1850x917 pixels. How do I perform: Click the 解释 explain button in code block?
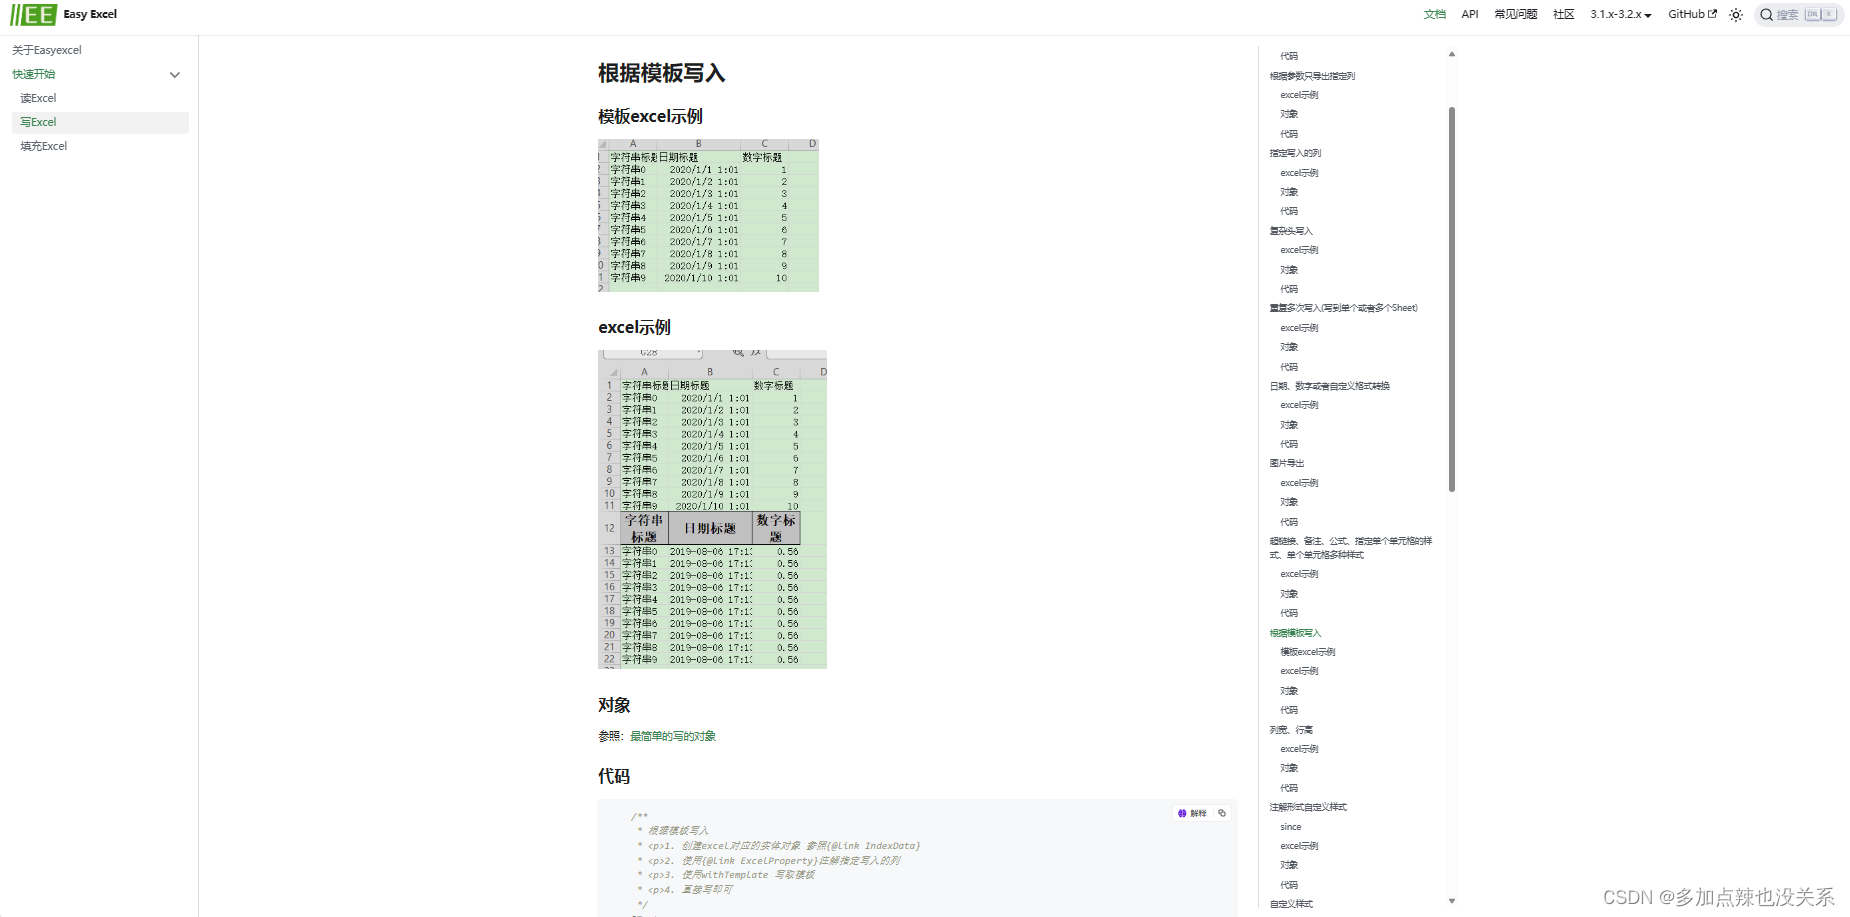point(1193,813)
